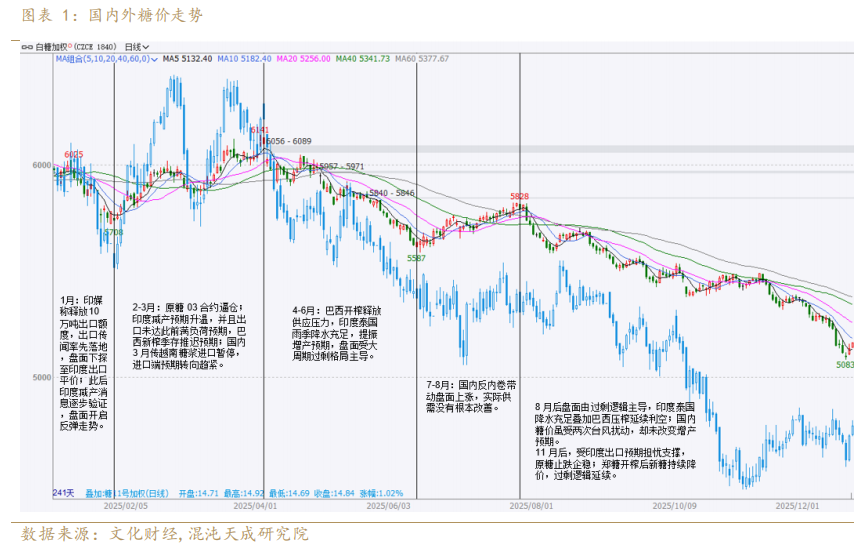Click the 白糖加权 (CZCE 1840) contract name

click(x=76, y=47)
